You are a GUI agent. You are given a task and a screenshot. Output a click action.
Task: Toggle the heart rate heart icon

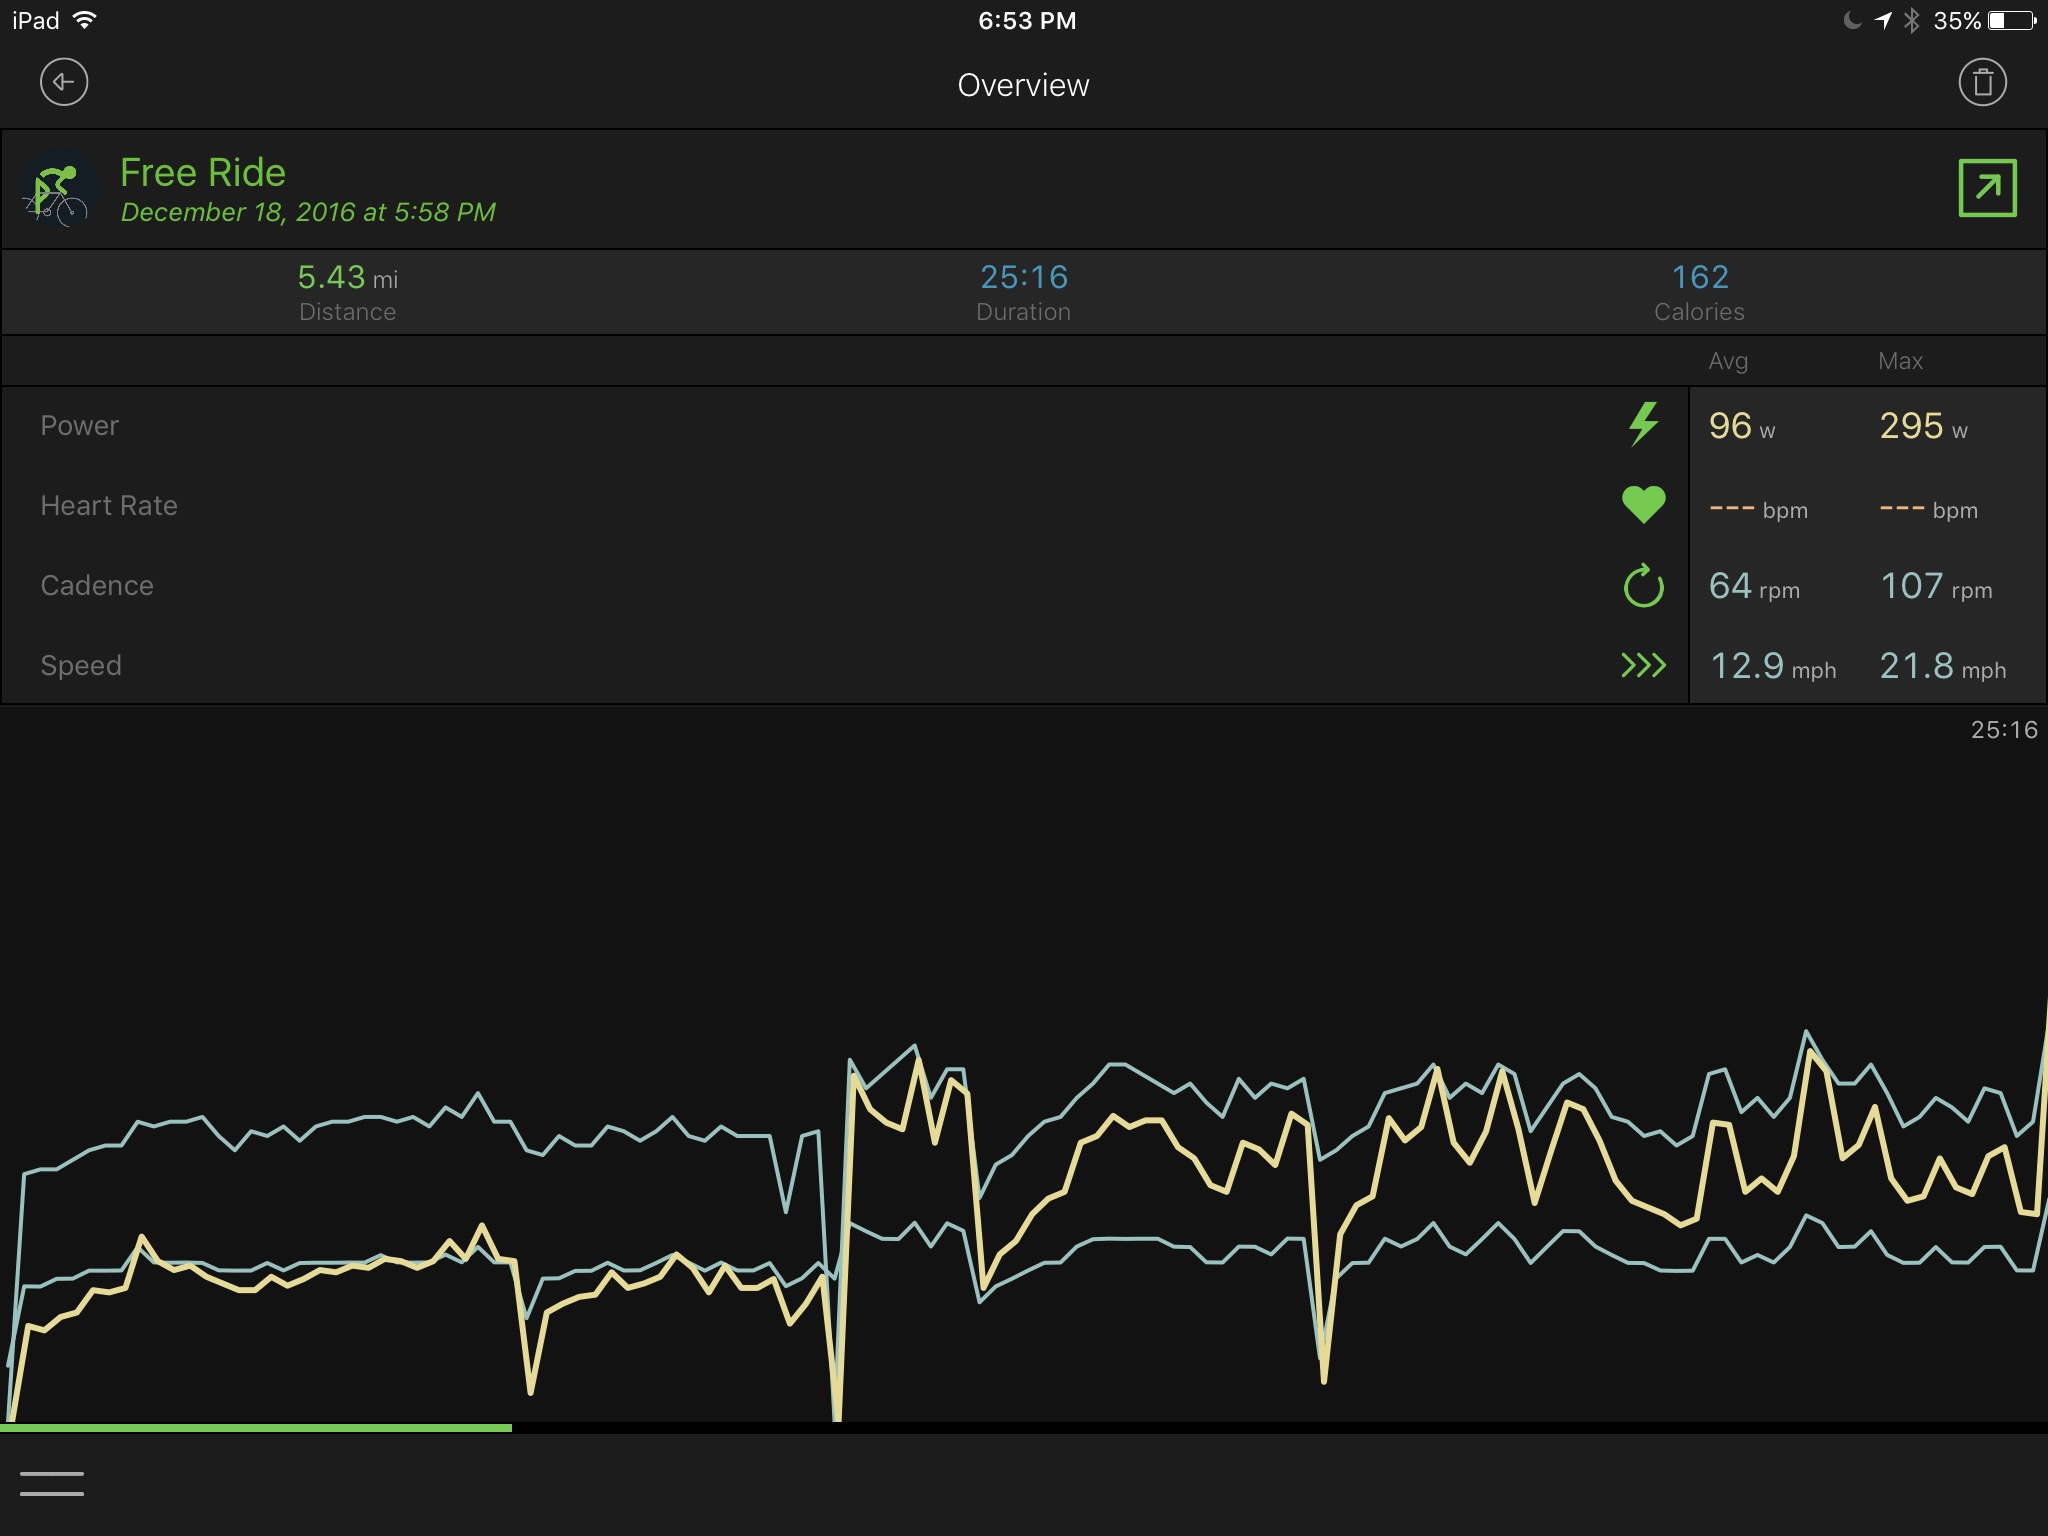pos(1643,504)
